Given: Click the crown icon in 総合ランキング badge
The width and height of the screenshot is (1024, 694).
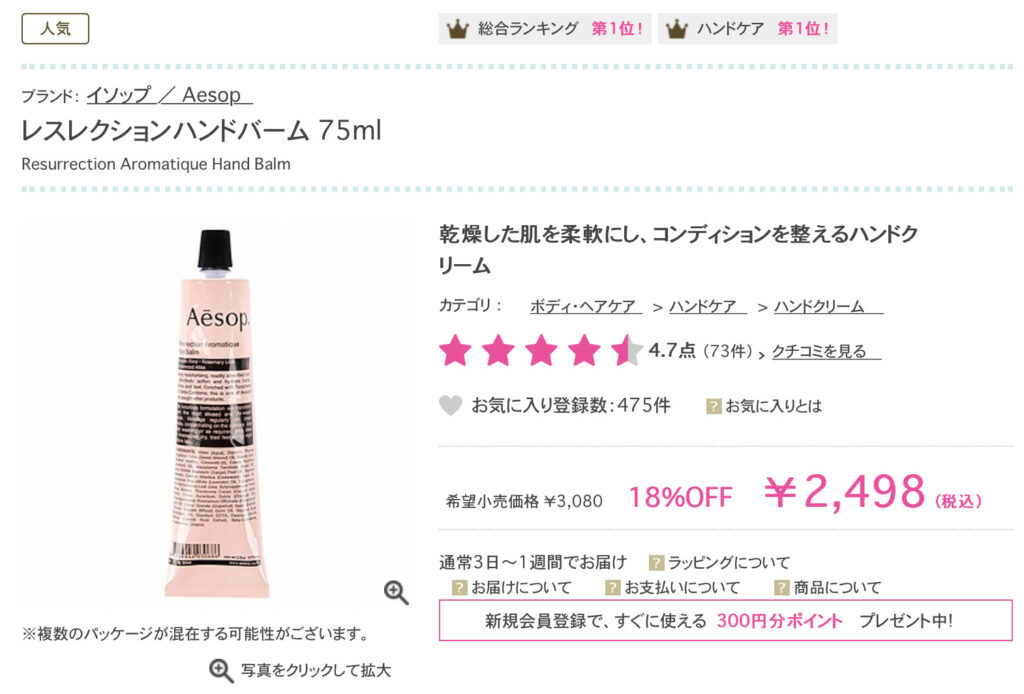Looking at the screenshot, I should (457, 29).
